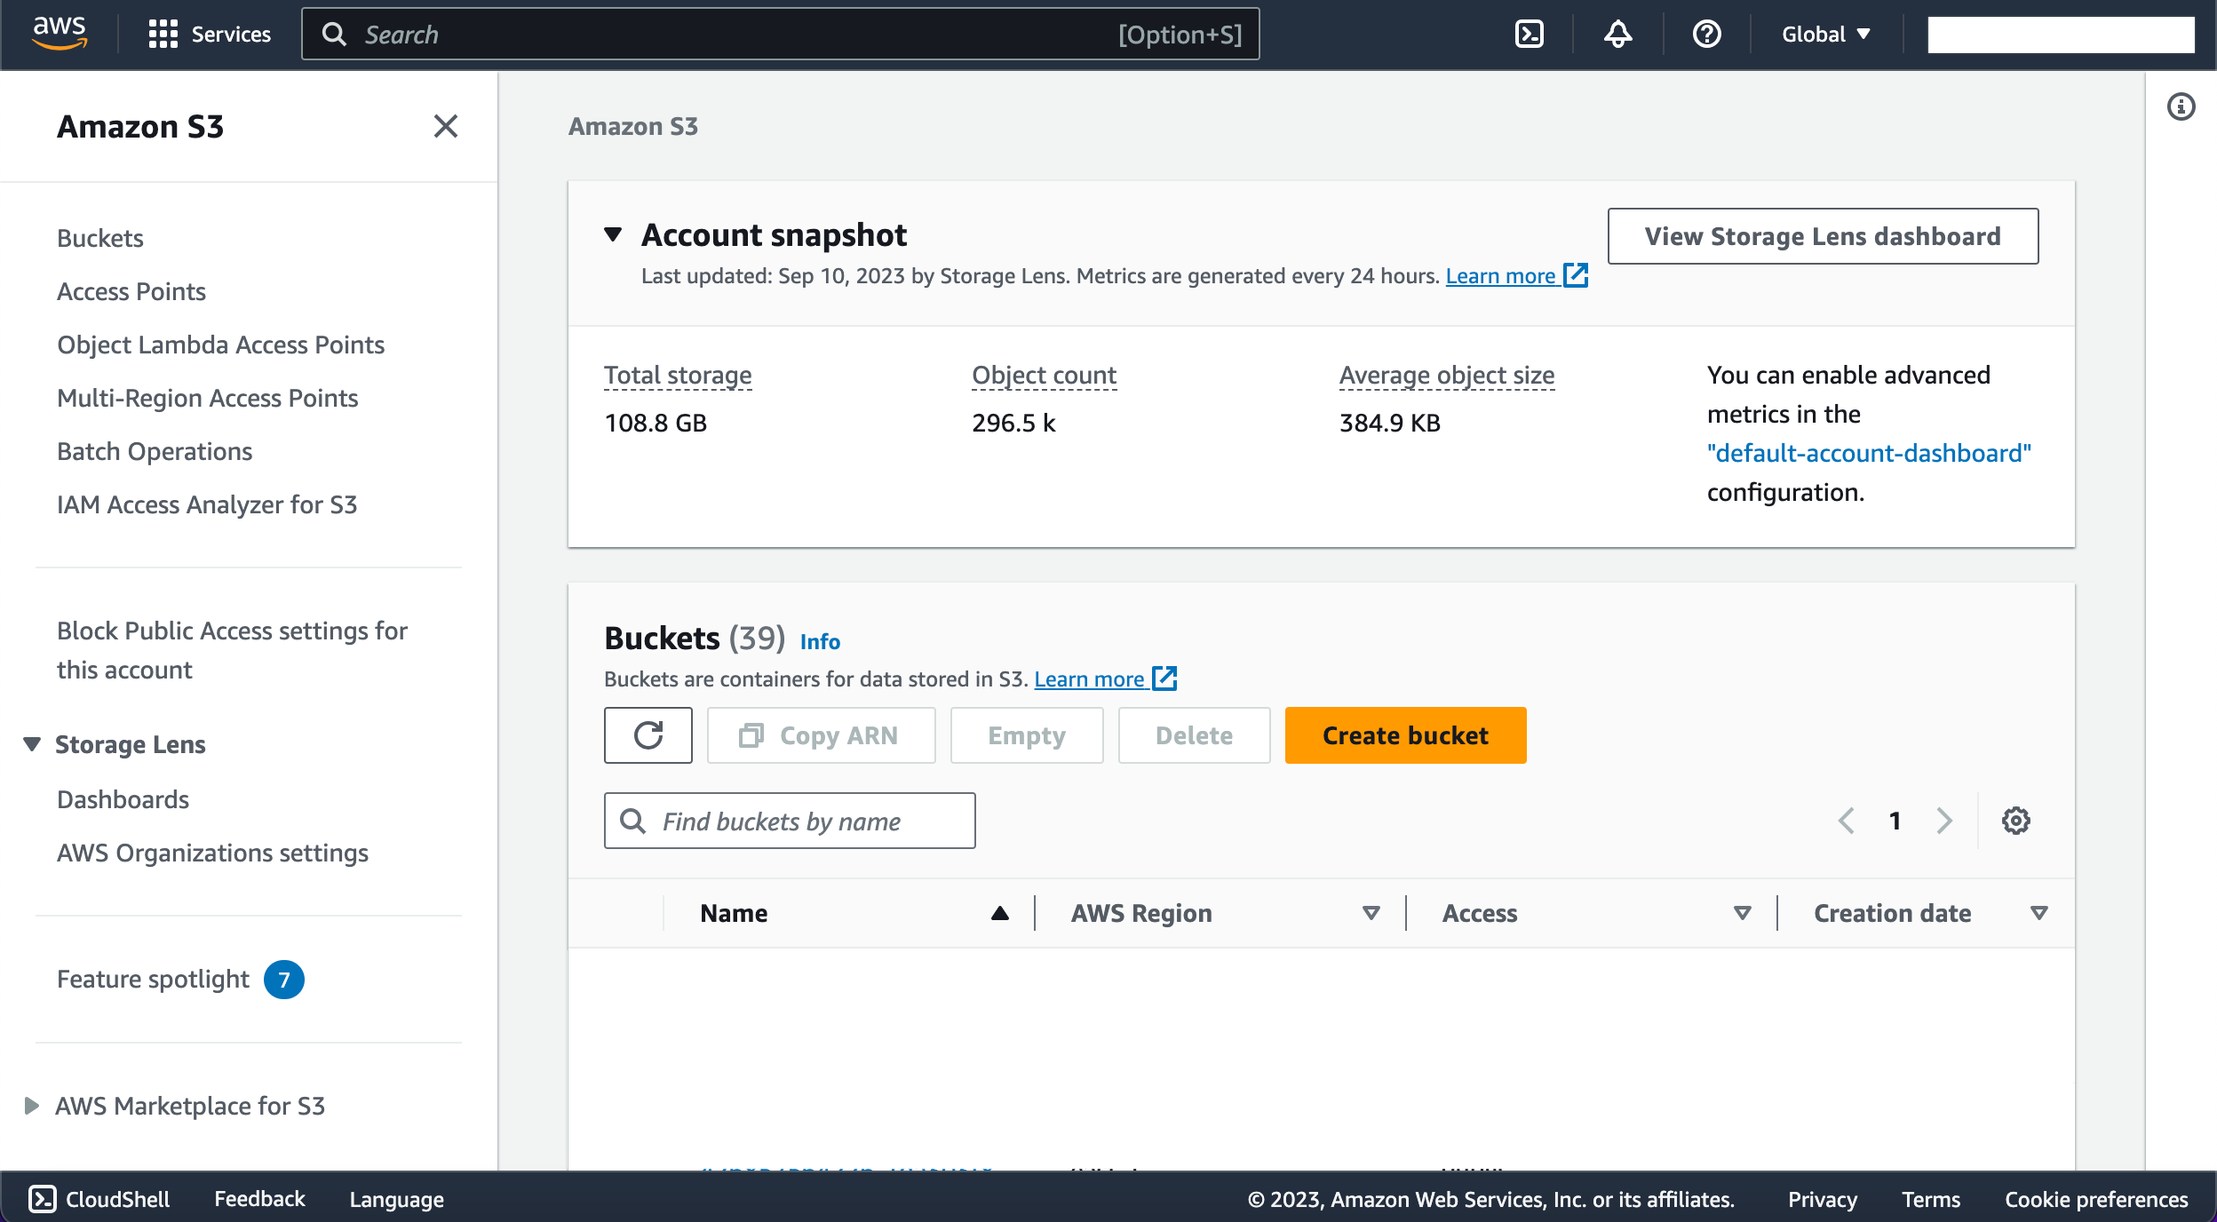Open Block Public Access settings
The image size is (2217, 1222).
click(232, 650)
